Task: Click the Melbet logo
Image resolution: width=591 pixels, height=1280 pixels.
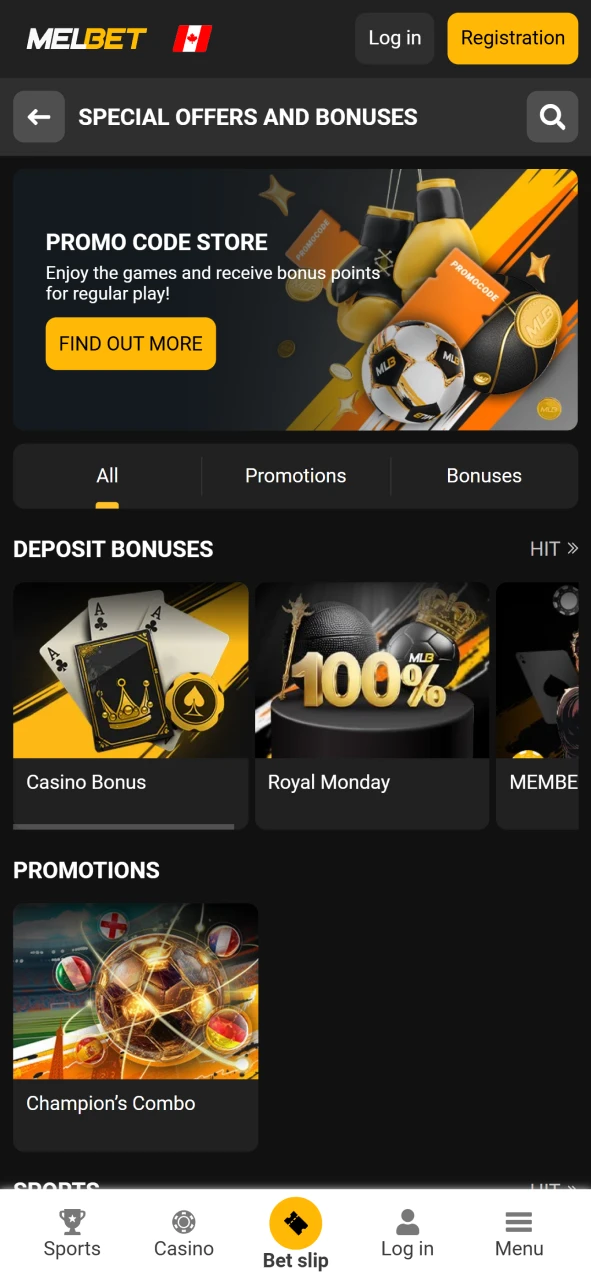Action: (86, 39)
